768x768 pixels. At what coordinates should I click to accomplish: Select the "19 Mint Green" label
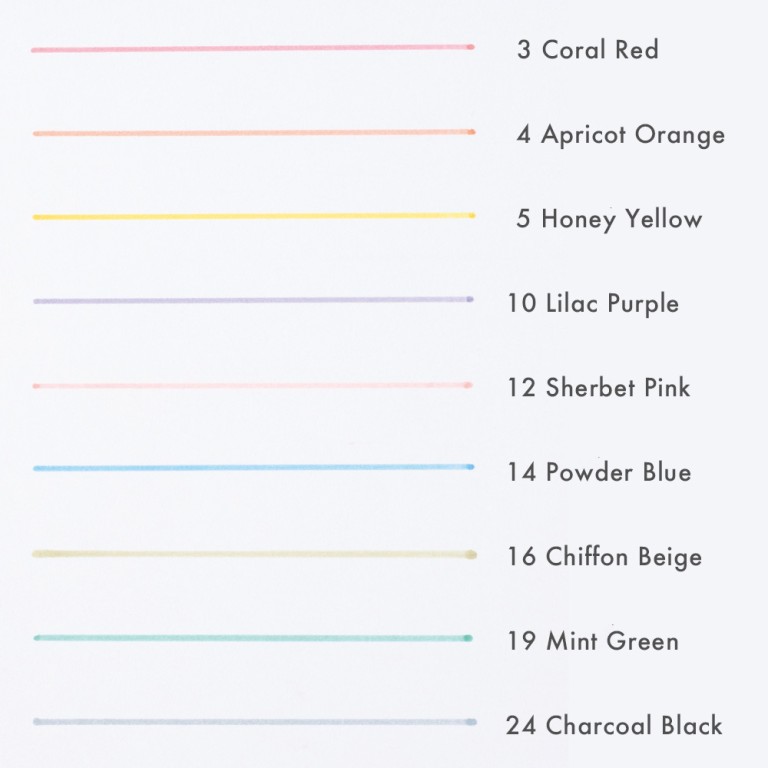pyautogui.click(x=593, y=641)
